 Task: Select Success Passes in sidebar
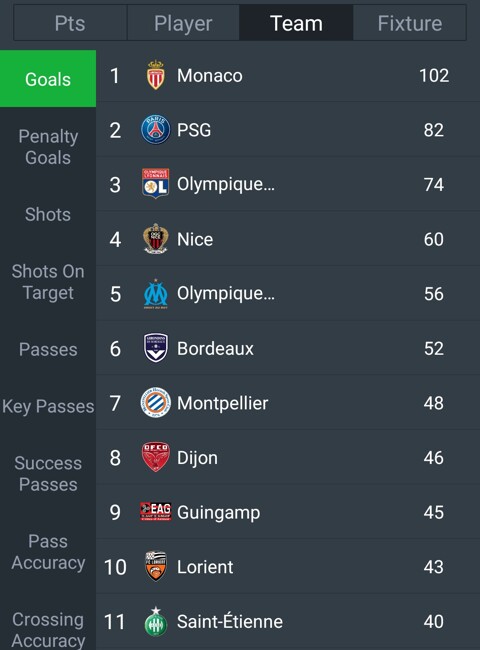48,474
